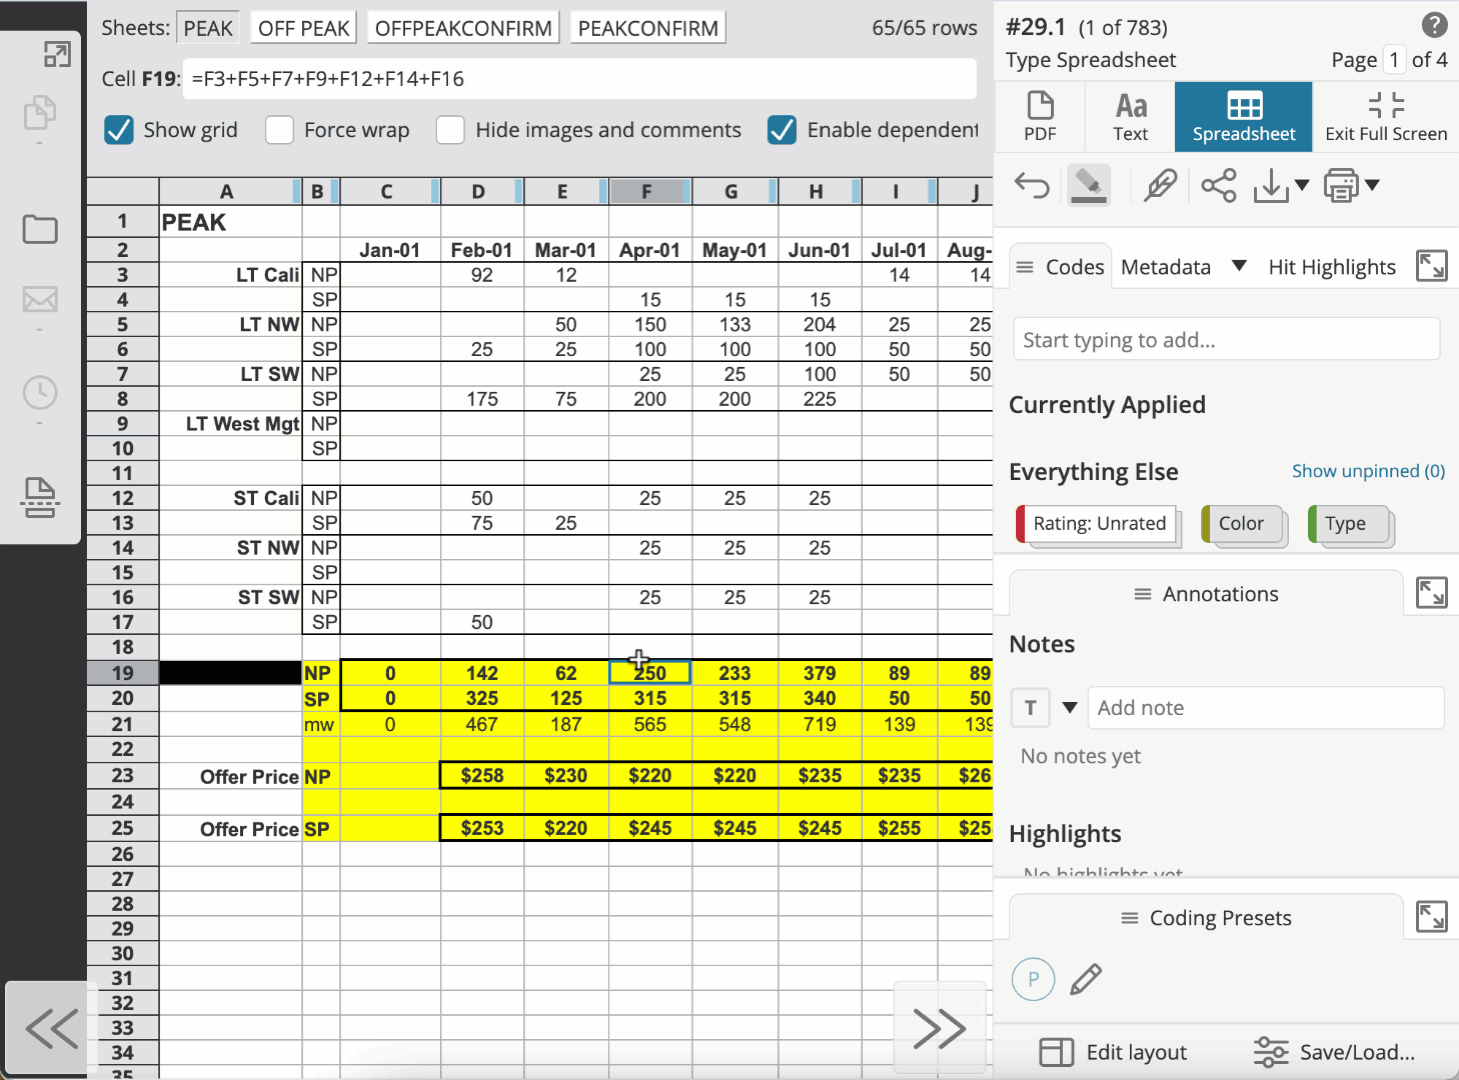Switch to the PDF view

tap(1040, 116)
